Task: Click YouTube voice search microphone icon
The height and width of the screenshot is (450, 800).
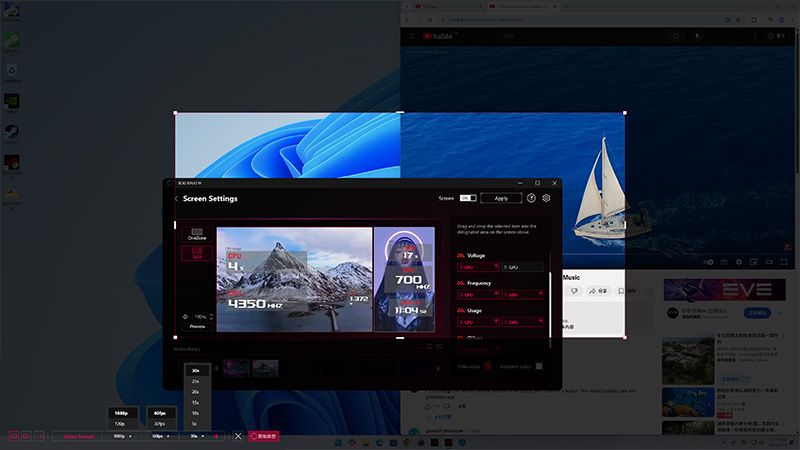Action: [x=697, y=36]
